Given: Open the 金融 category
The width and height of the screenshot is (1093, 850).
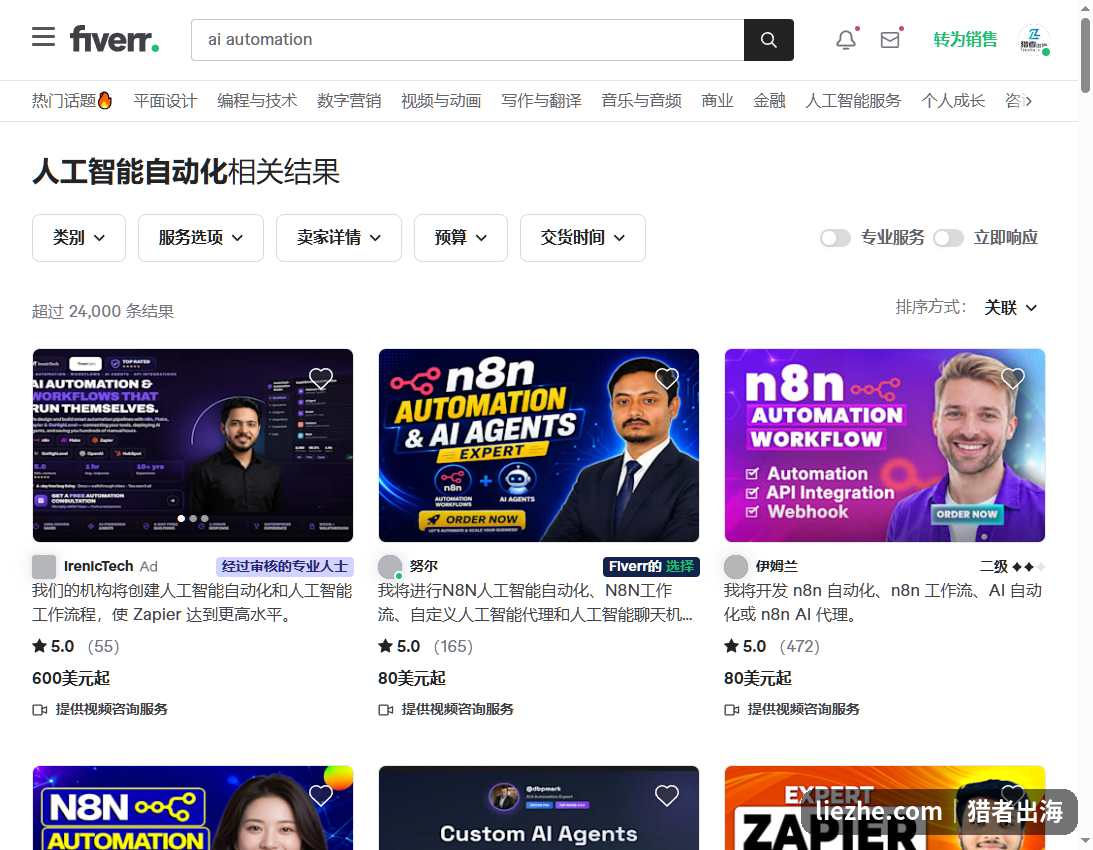Looking at the screenshot, I should tap(770, 100).
